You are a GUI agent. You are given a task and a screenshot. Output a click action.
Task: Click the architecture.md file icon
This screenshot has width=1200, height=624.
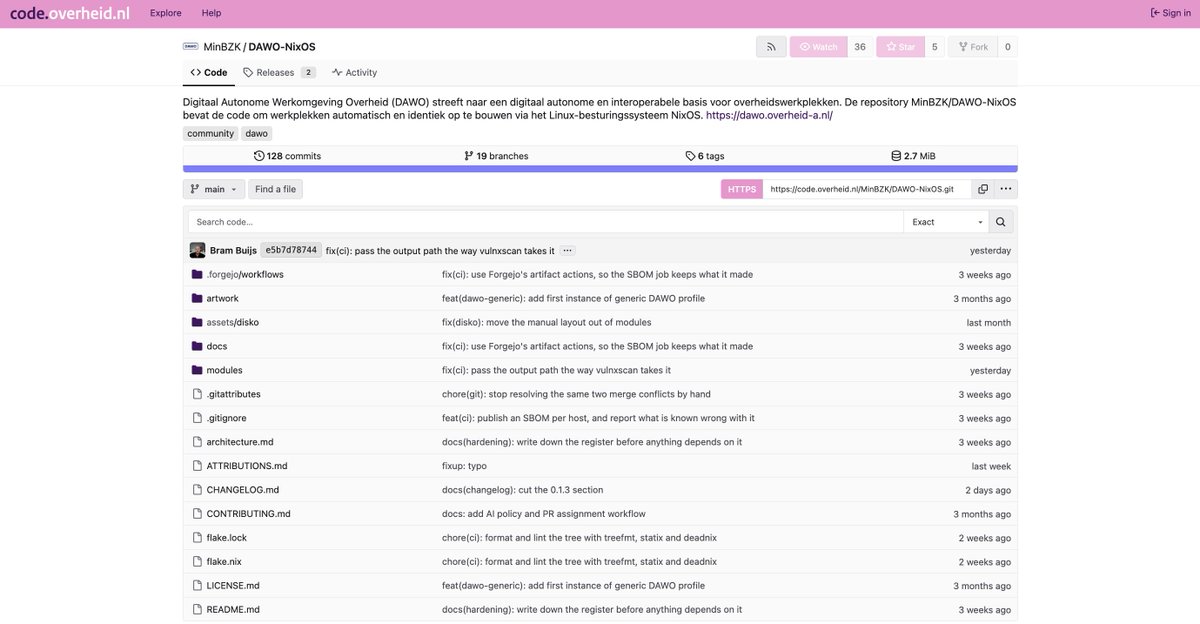197,442
